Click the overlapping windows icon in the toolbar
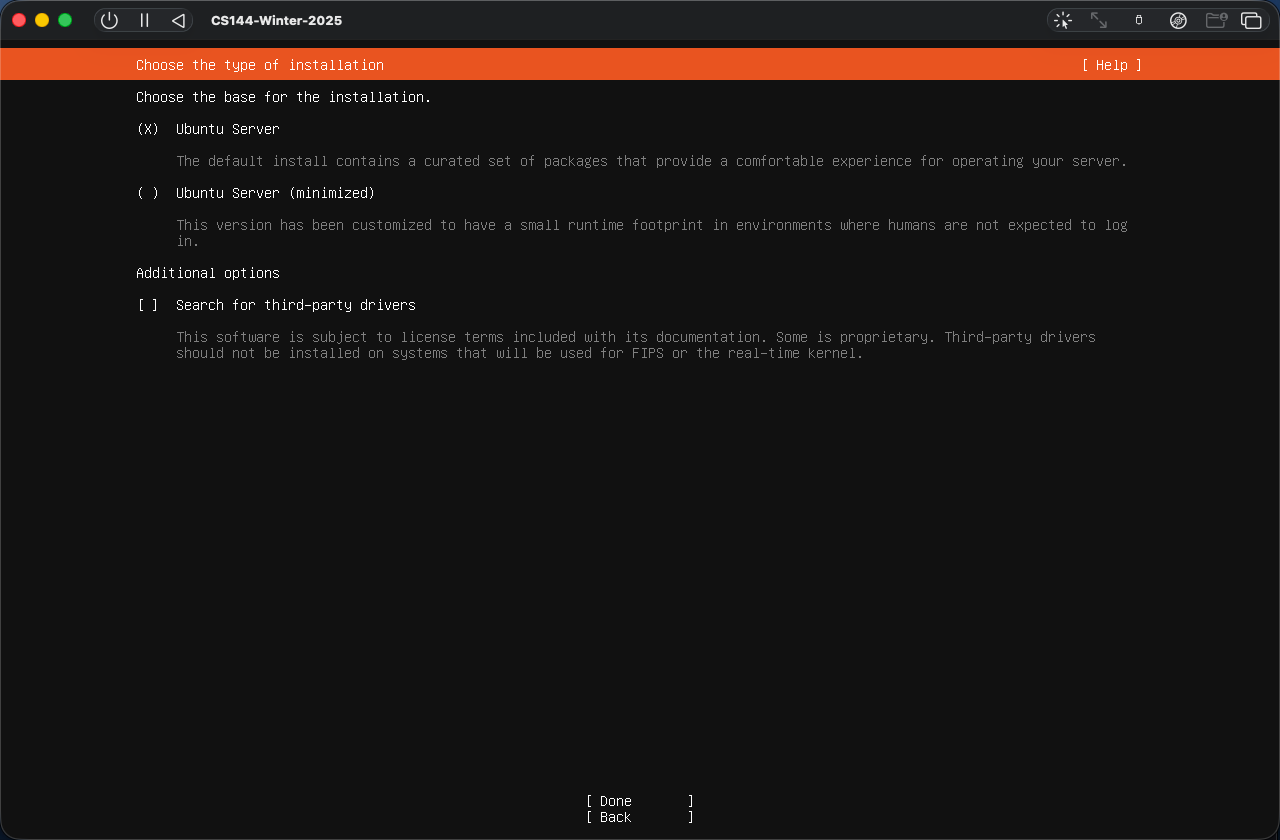This screenshot has height=840, width=1280. (1251, 20)
